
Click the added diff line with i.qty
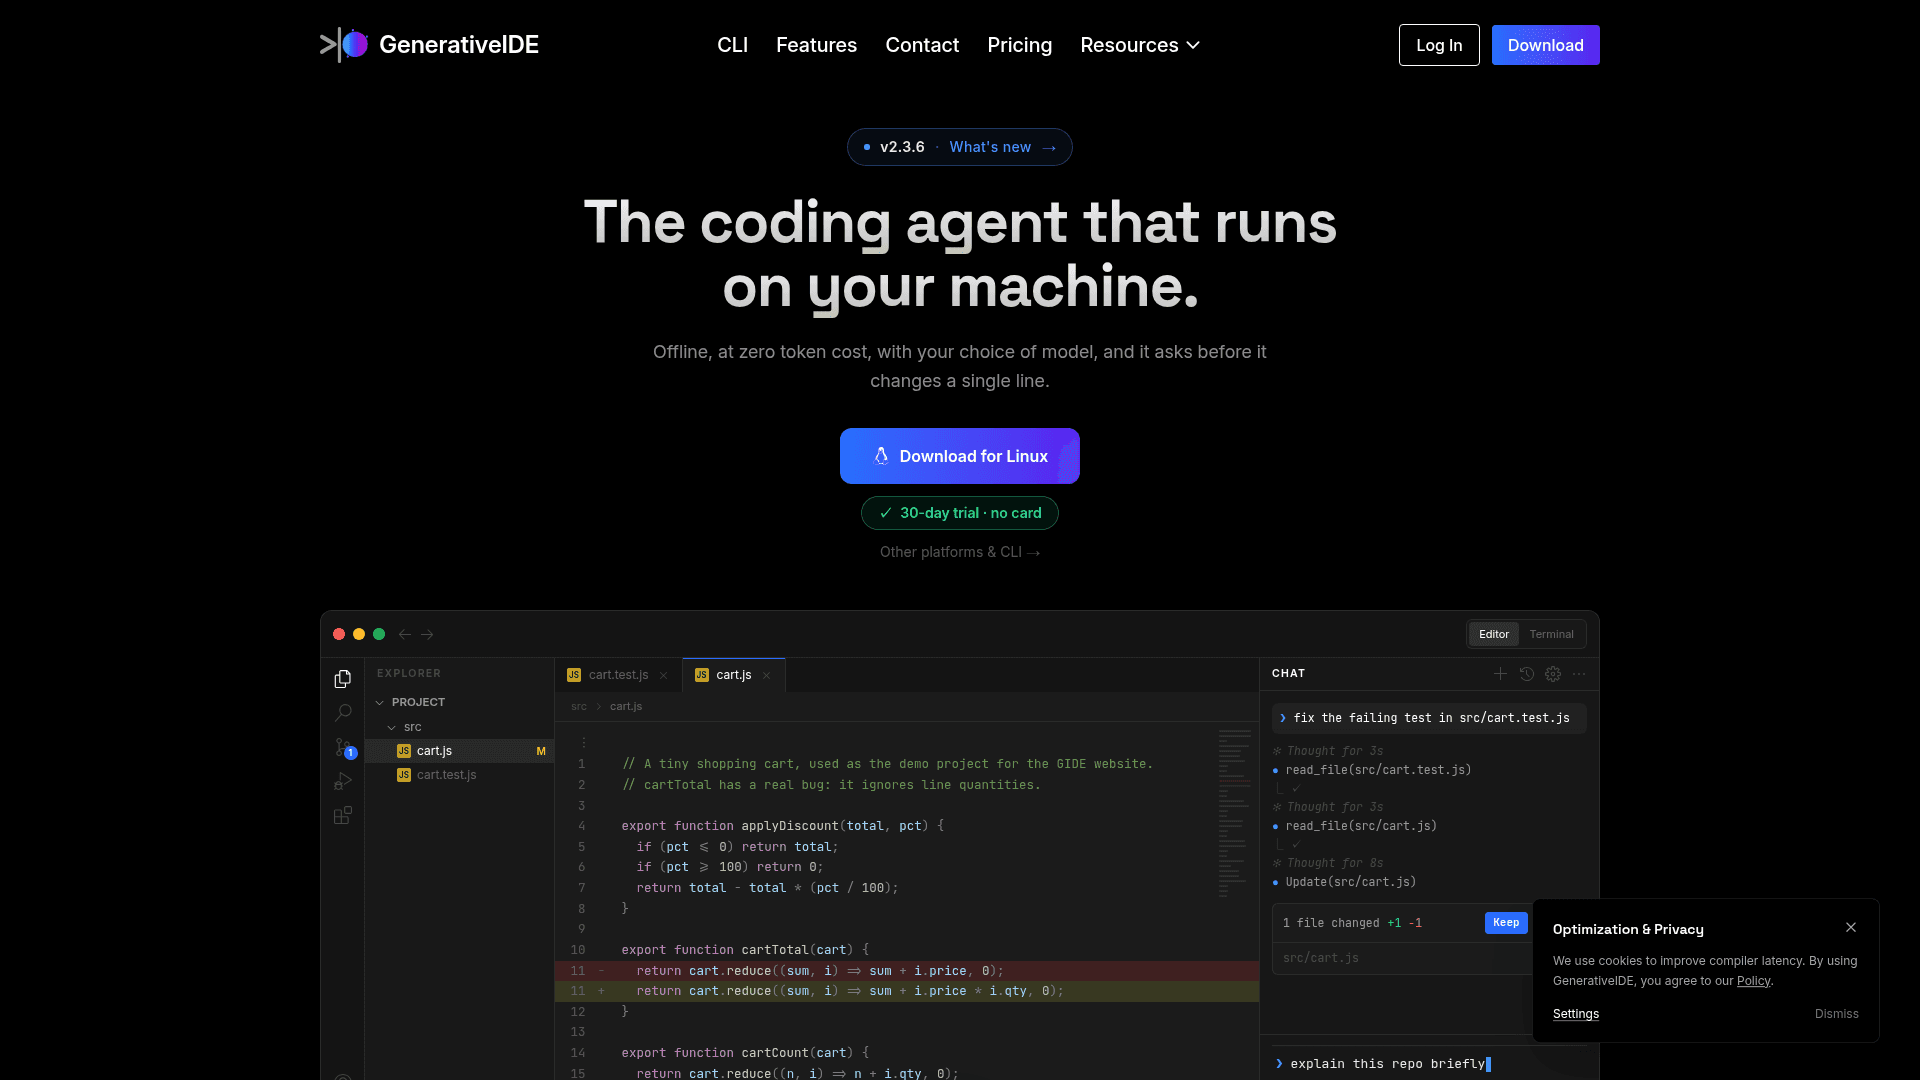[x=907, y=991]
